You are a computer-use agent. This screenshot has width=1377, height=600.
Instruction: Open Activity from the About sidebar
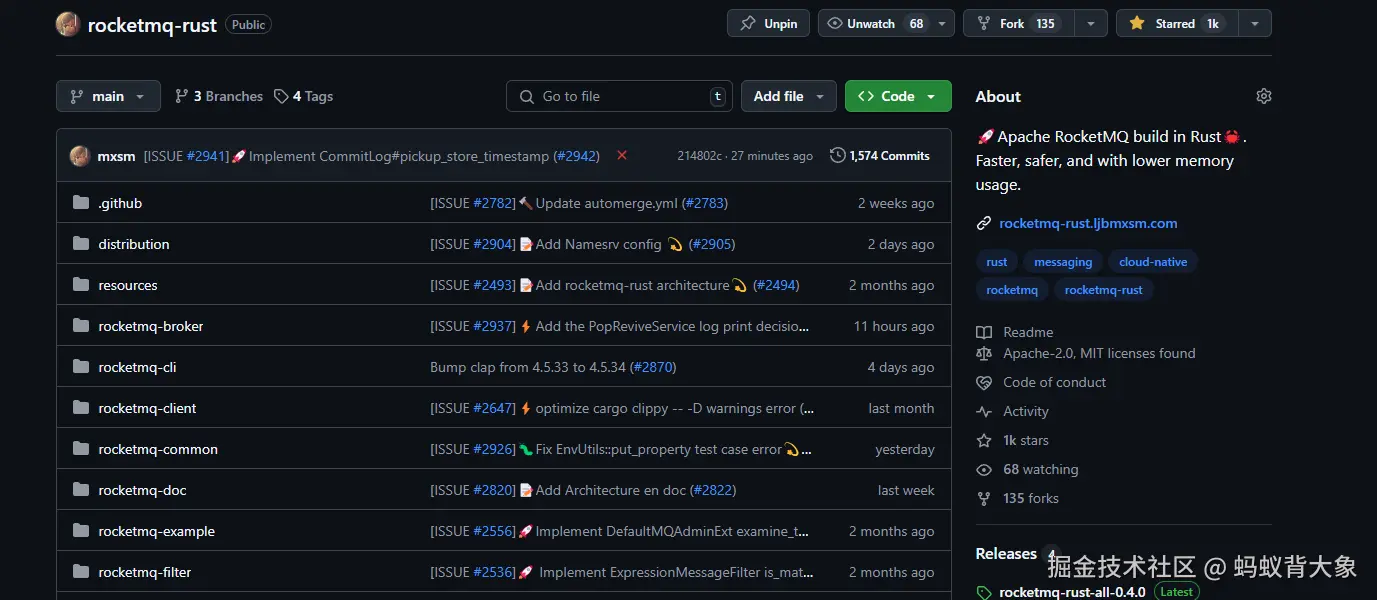pyautogui.click(x=1025, y=411)
